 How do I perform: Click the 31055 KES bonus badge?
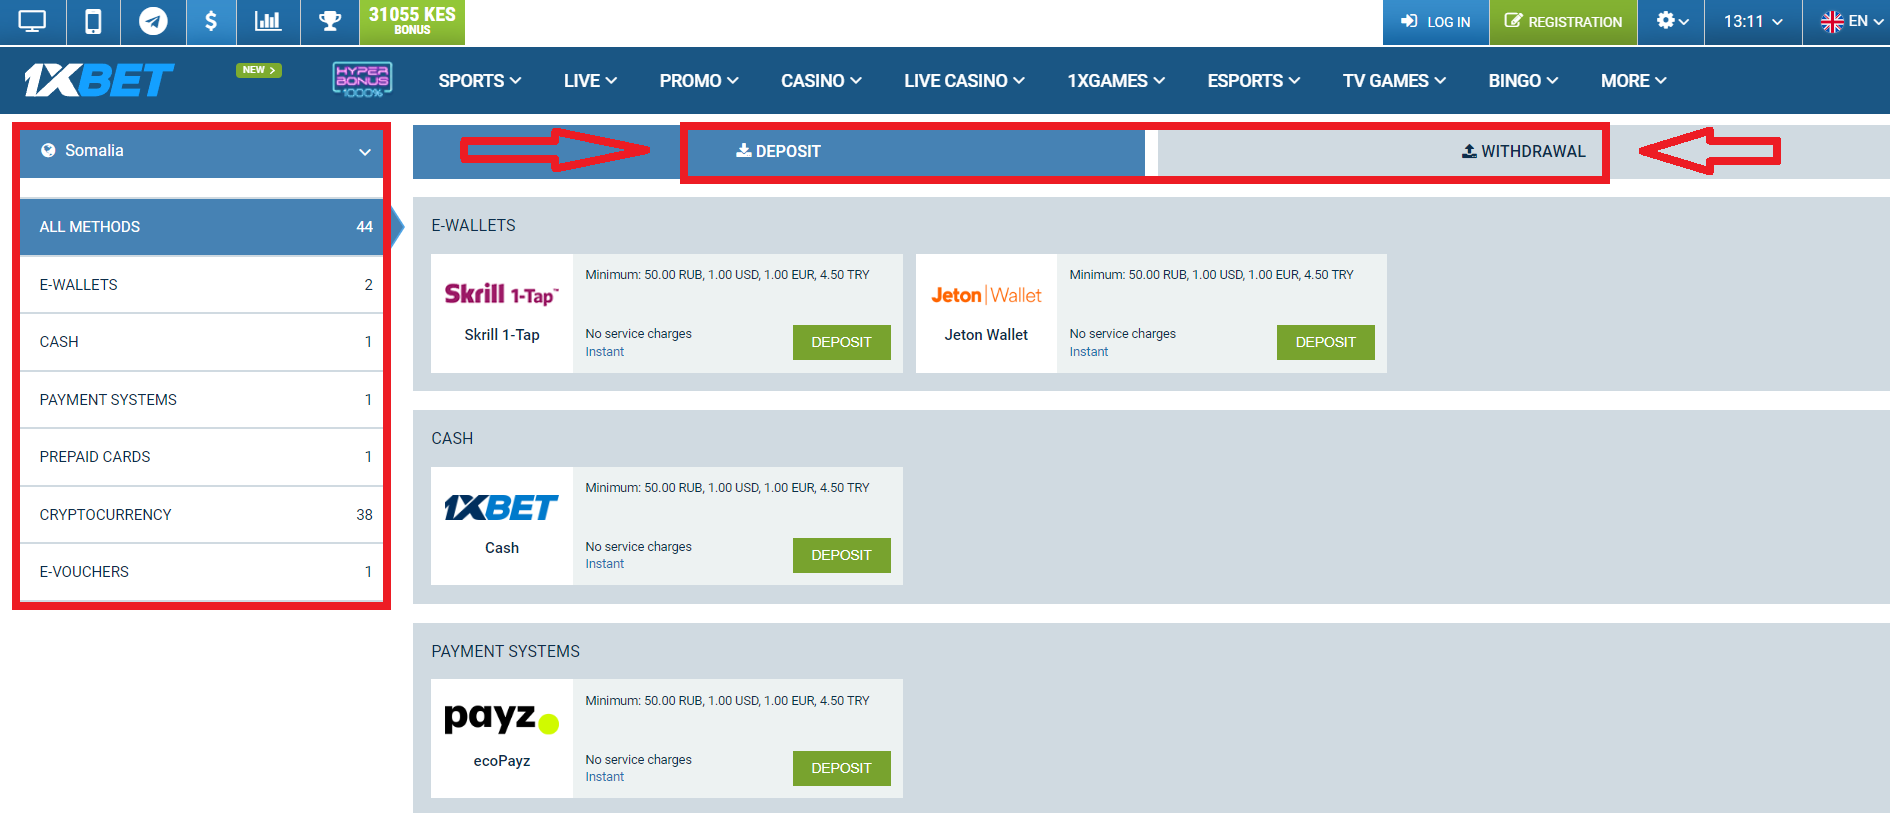click(412, 21)
